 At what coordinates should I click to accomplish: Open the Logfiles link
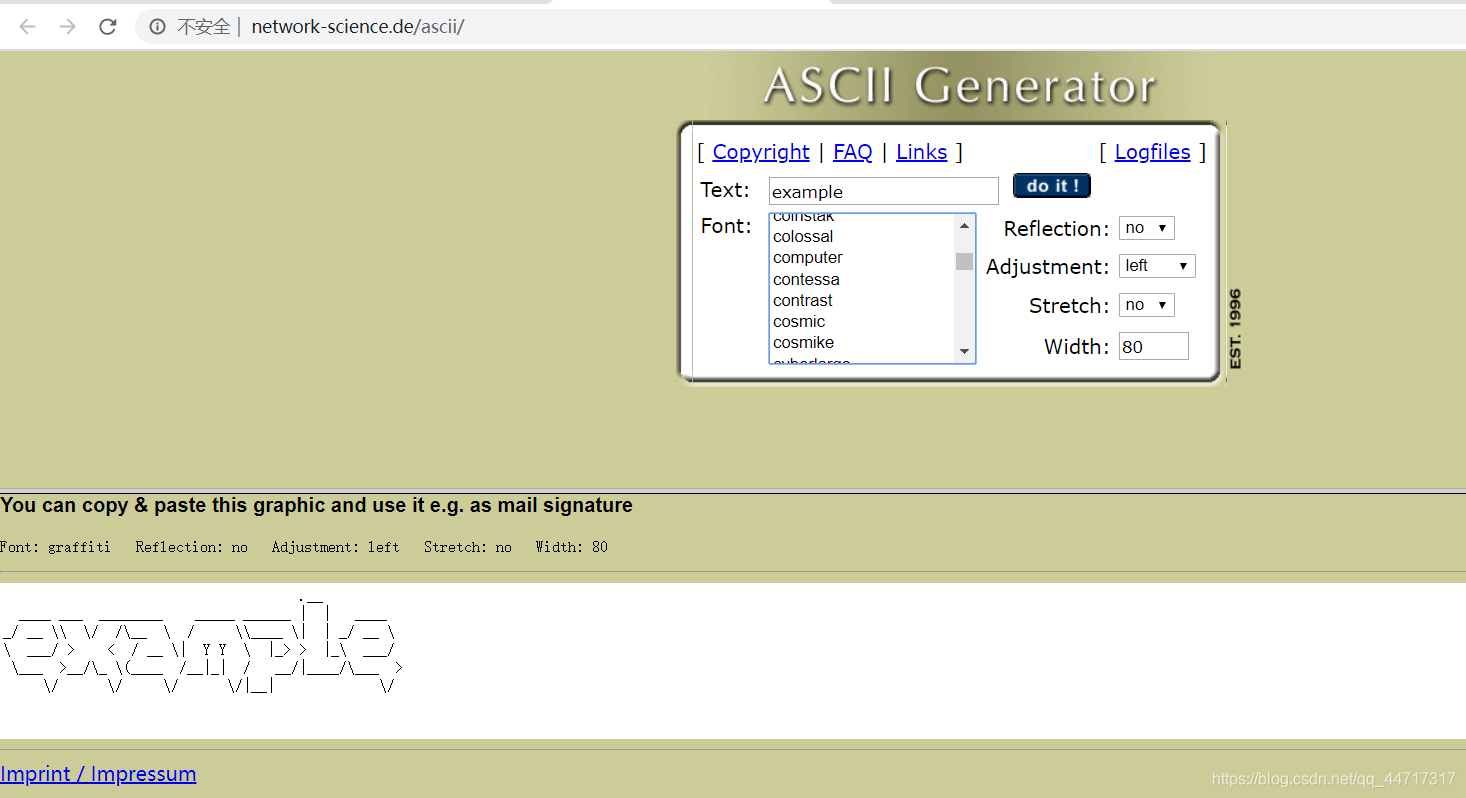pyautogui.click(x=1152, y=152)
